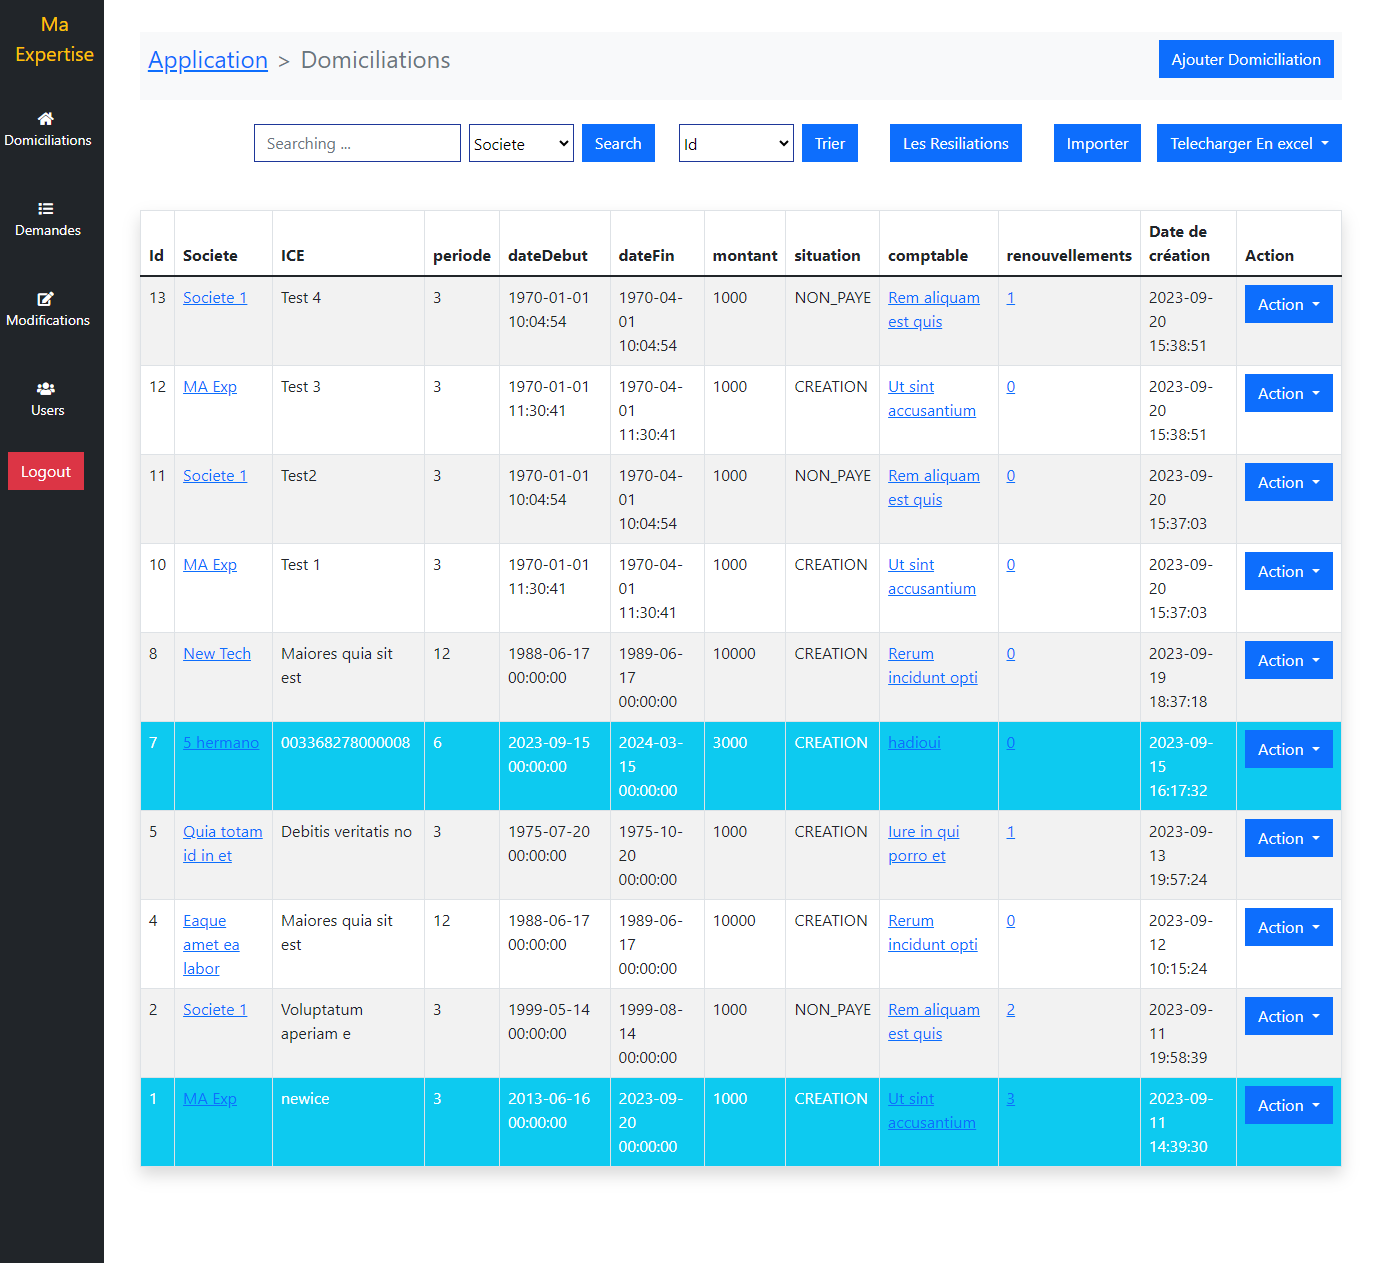Screen dimensions: 1378x1263
Task: Click the Application breadcrumb link
Action: [x=208, y=60]
